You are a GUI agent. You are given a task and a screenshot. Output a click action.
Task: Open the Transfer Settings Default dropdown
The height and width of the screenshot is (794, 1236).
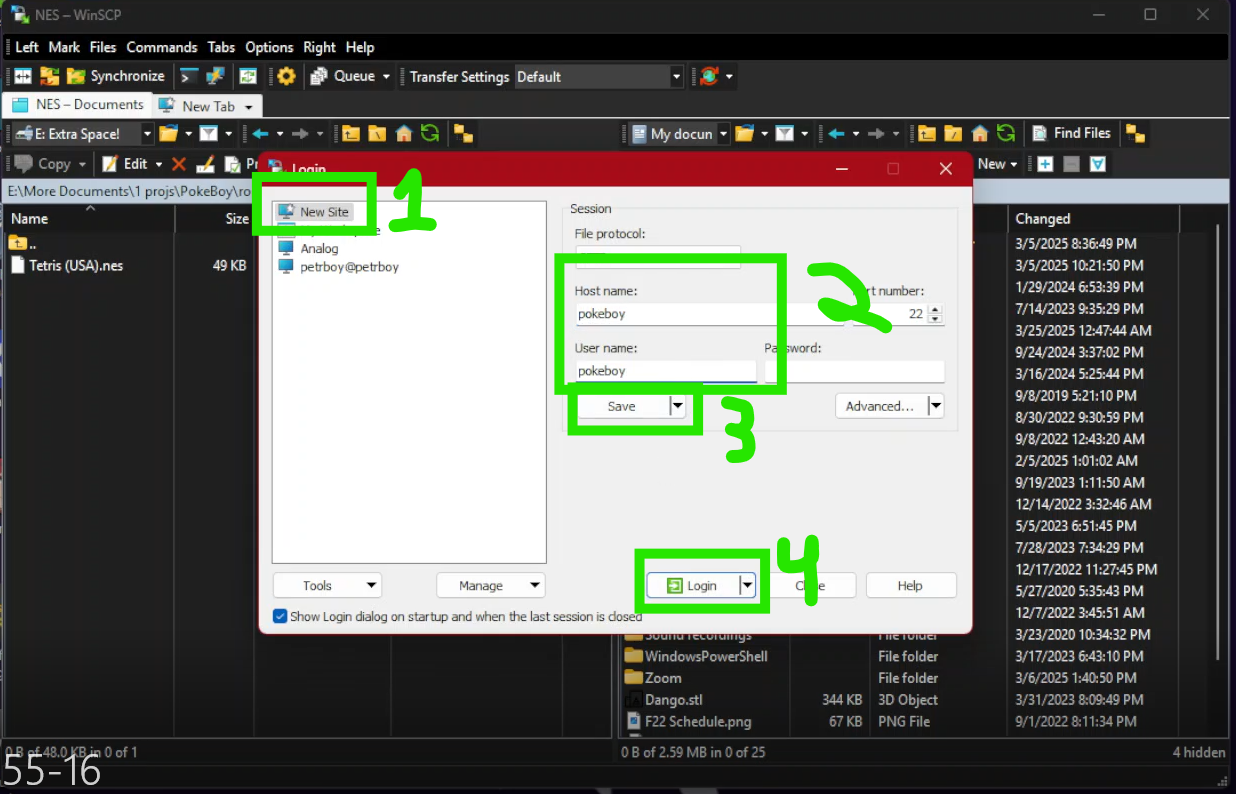click(x=676, y=76)
